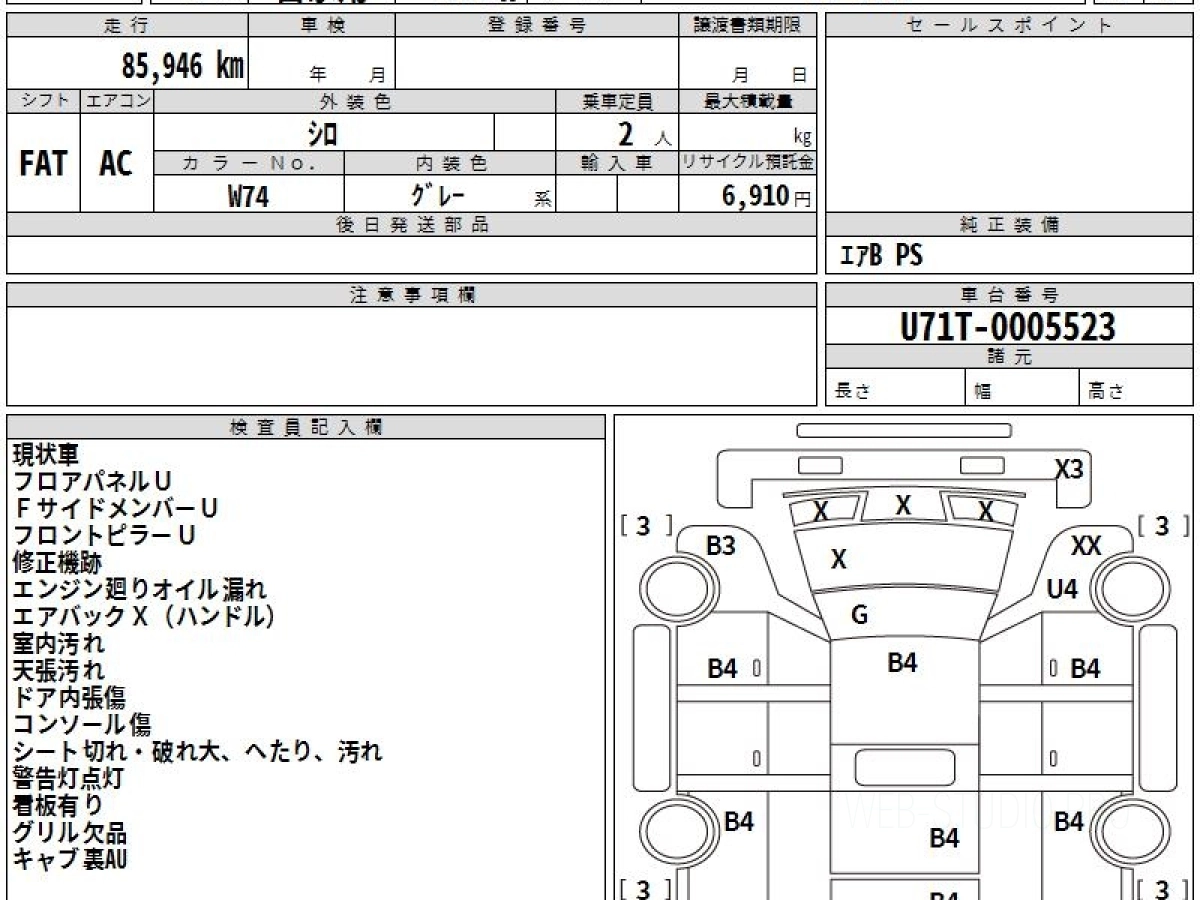Click the エアコン label
The height and width of the screenshot is (900, 1200).
click(117, 101)
